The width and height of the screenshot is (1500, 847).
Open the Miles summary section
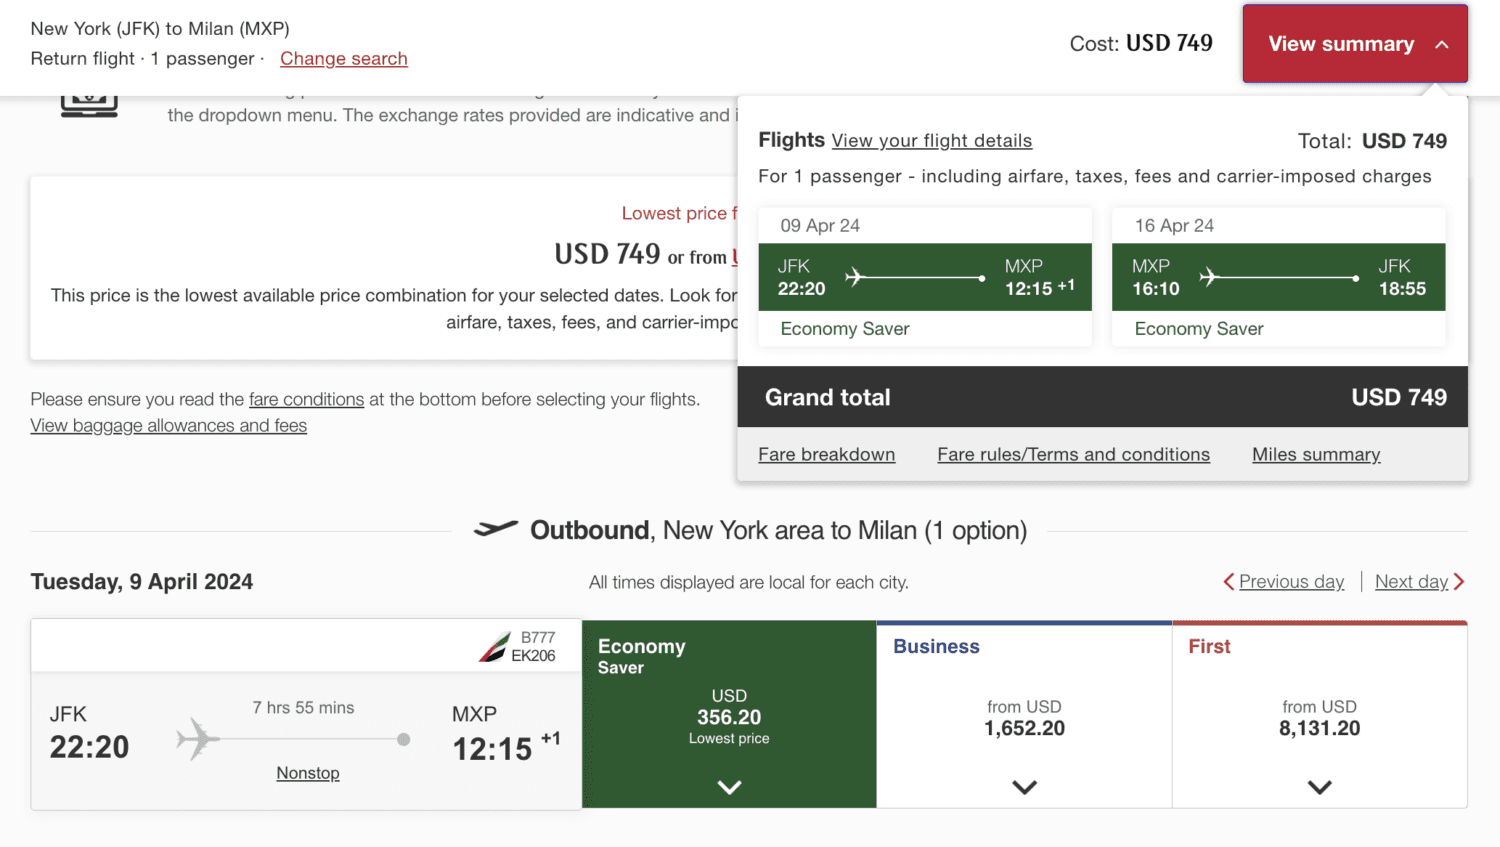click(1316, 454)
